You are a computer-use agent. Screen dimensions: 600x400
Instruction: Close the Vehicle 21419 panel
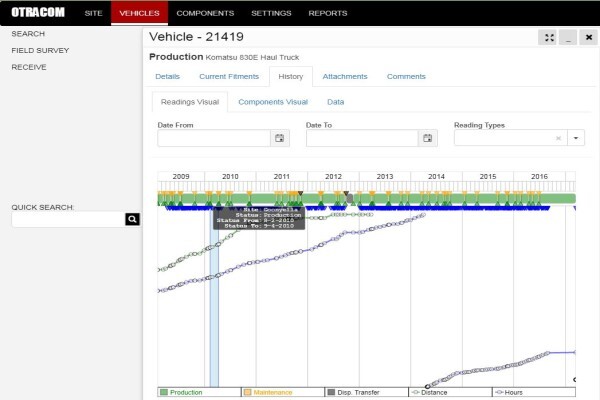coord(589,38)
